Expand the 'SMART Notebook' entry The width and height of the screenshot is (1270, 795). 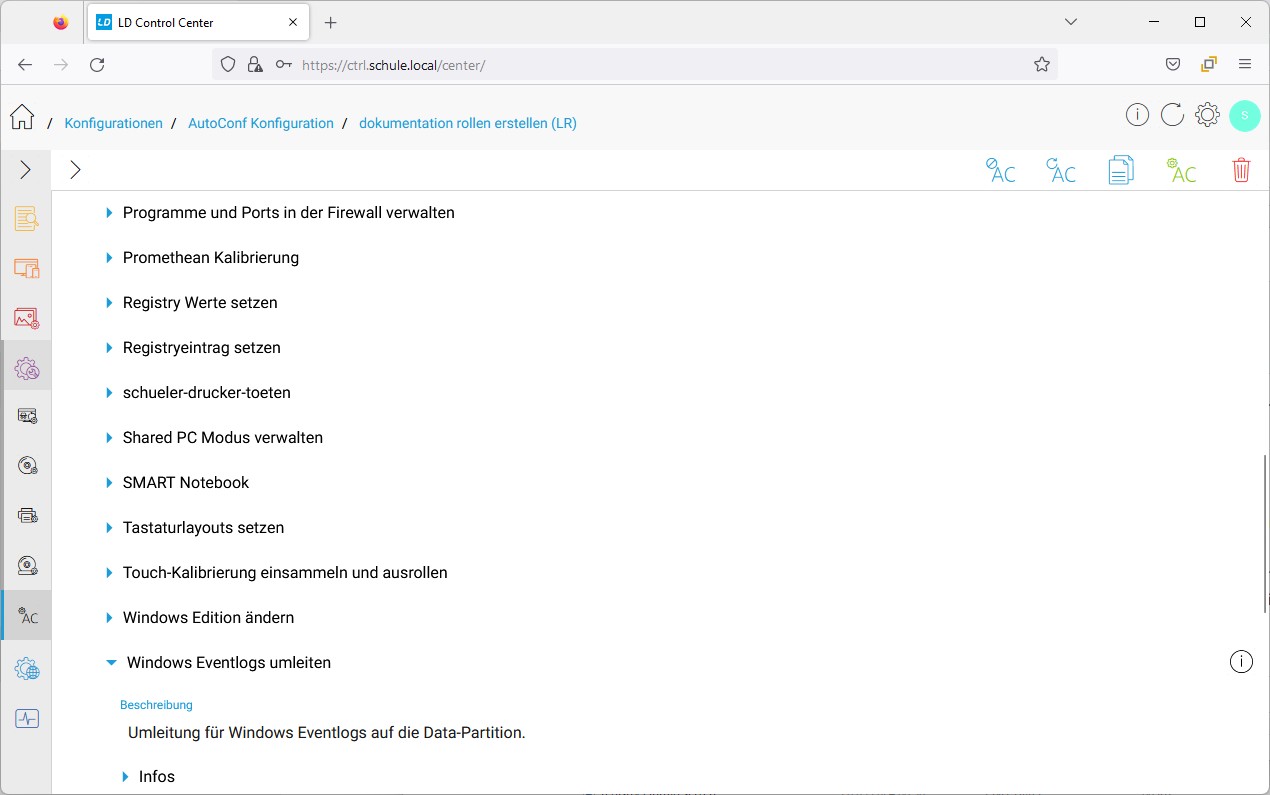pyautogui.click(x=109, y=482)
